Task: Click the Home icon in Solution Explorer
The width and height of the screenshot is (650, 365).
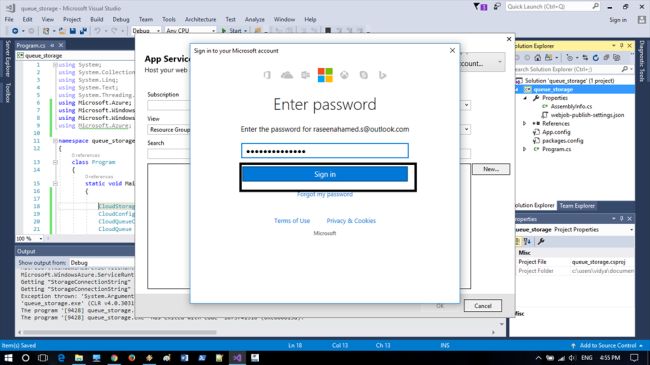Action: click(537, 58)
